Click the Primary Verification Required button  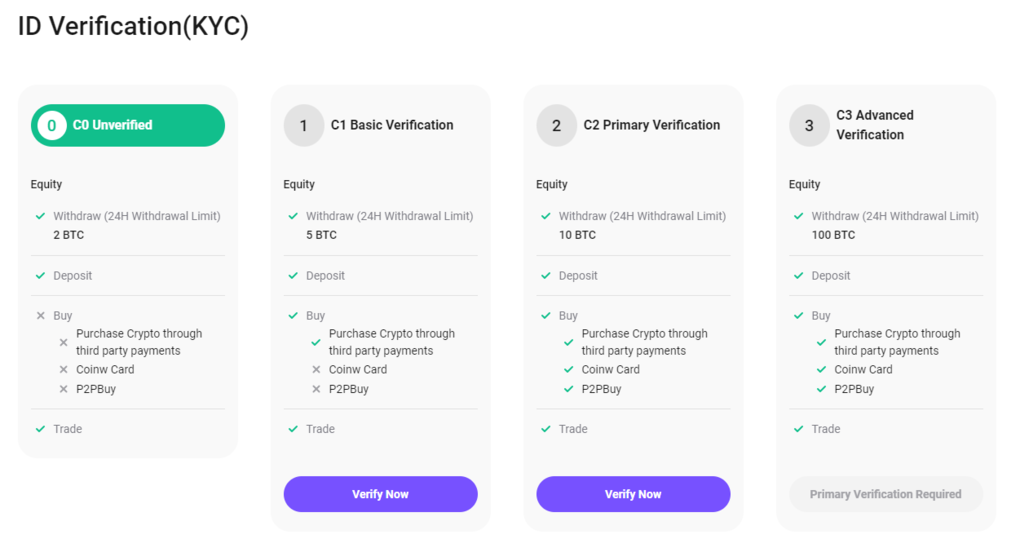(885, 494)
